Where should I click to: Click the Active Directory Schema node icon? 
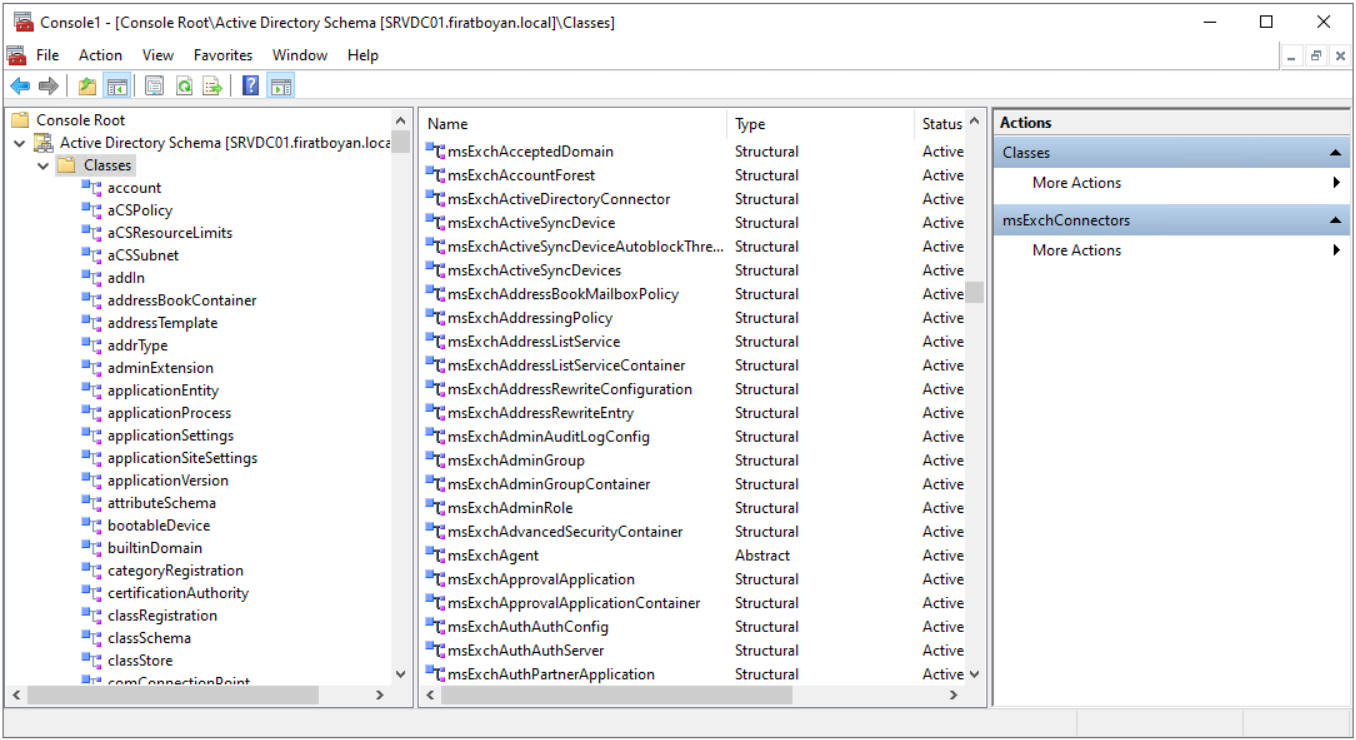43,143
